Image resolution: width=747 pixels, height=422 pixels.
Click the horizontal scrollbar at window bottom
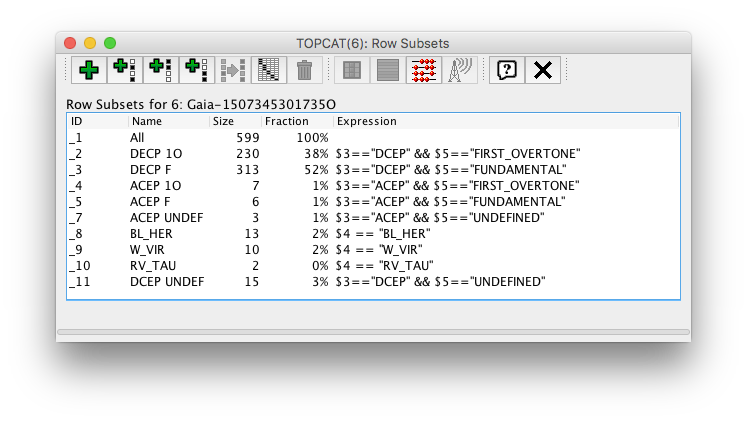coord(374,332)
